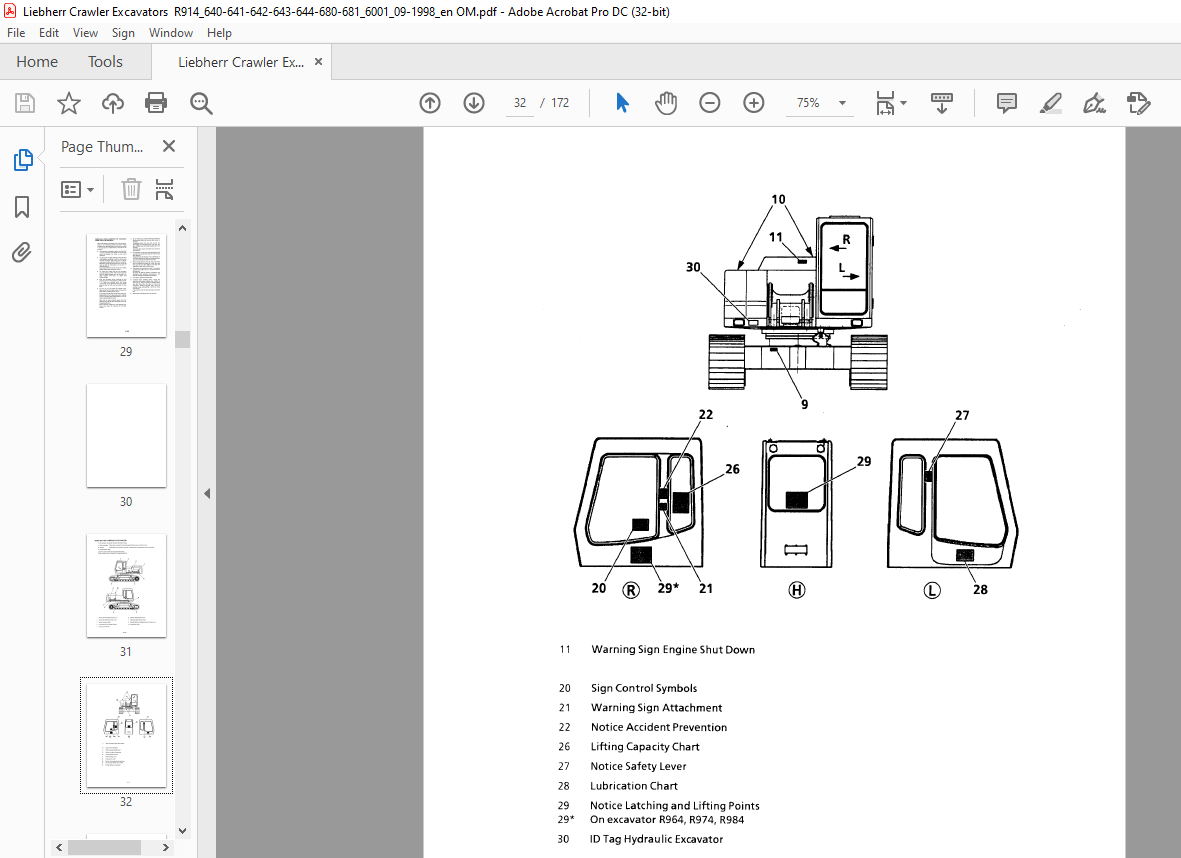Go to next page arrow

pyautogui.click(x=474, y=103)
